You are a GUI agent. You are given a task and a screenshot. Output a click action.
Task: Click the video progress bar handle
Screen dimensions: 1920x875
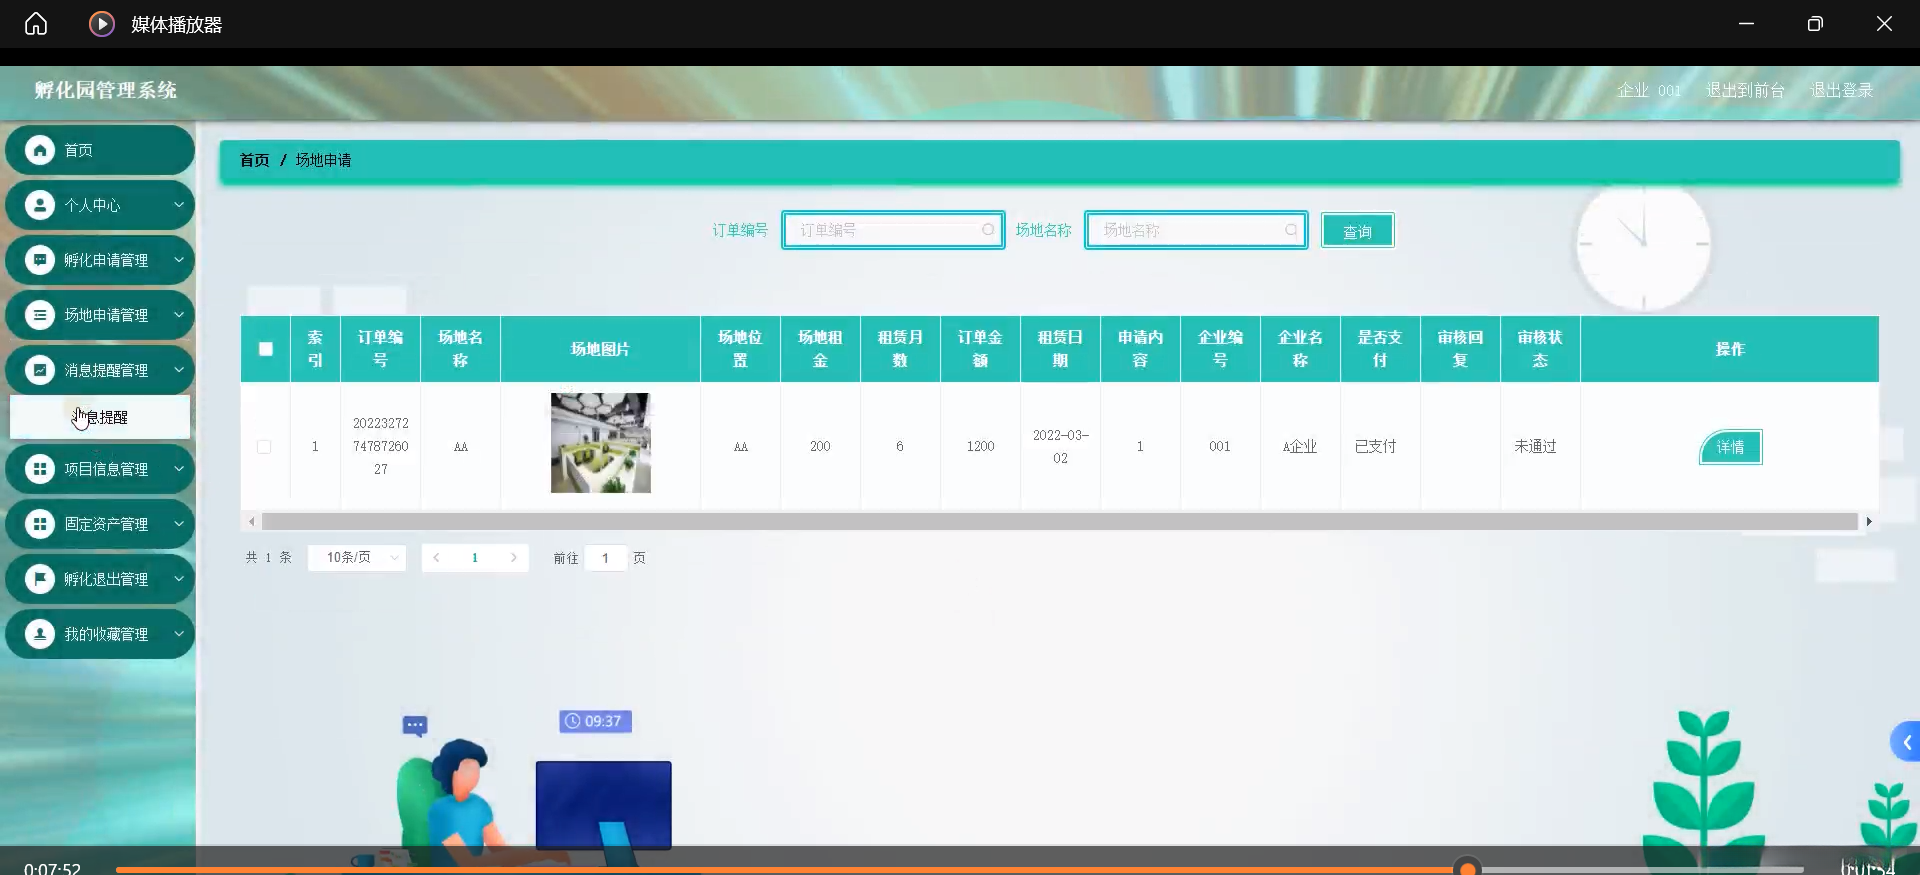click(x=1467, y=868)
